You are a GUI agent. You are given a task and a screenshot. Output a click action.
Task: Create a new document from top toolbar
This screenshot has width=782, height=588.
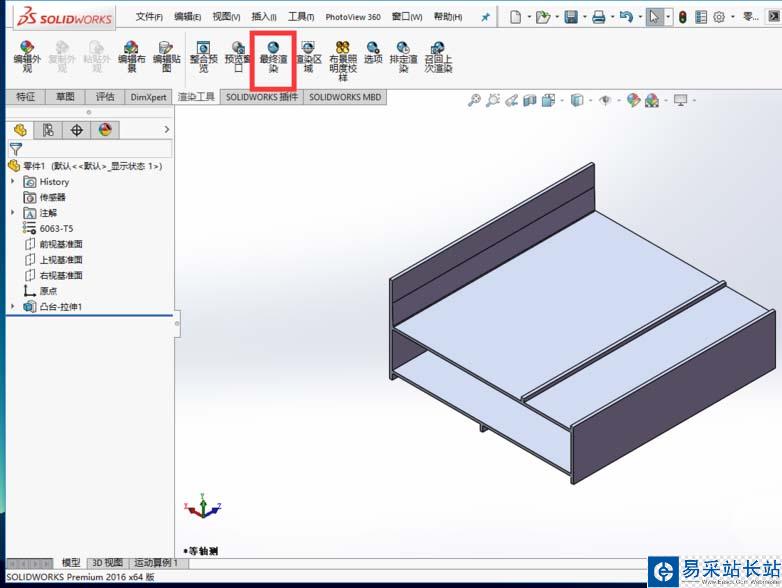tap(516, 17)
